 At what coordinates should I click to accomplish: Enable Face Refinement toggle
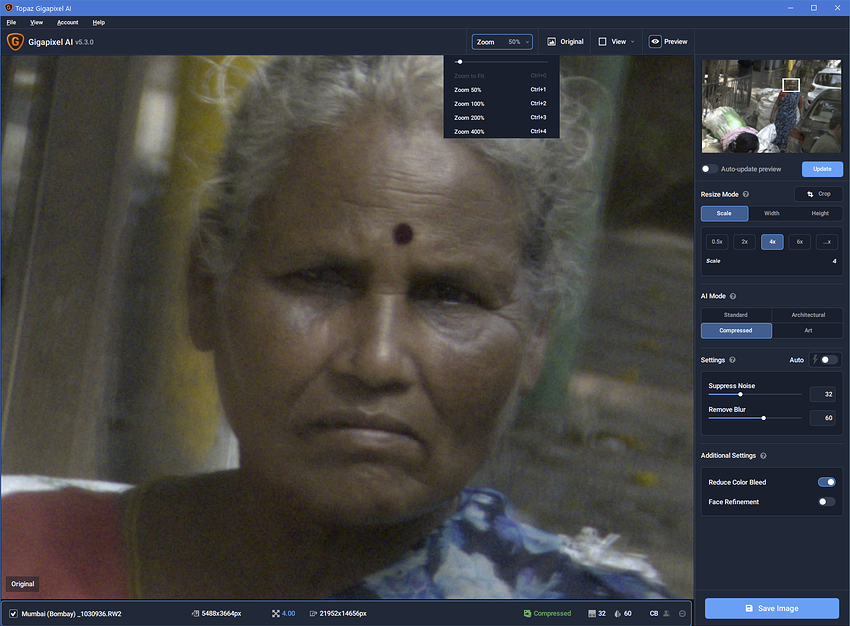[x=826, y=502]
